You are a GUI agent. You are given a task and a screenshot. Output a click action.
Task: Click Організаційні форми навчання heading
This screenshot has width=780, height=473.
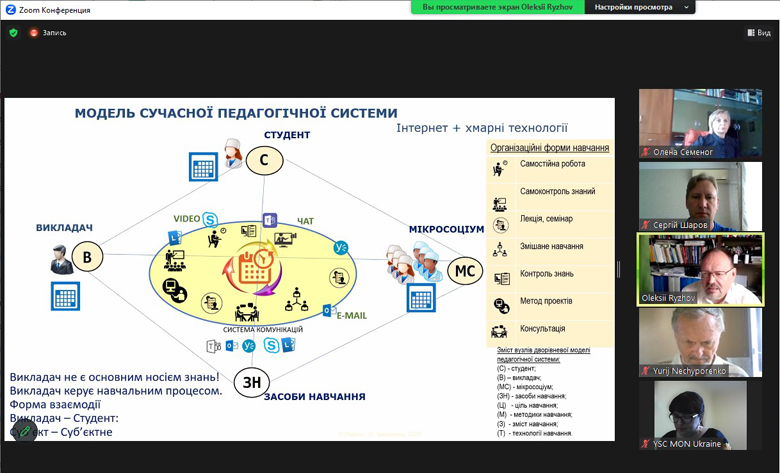pos(550,148)
